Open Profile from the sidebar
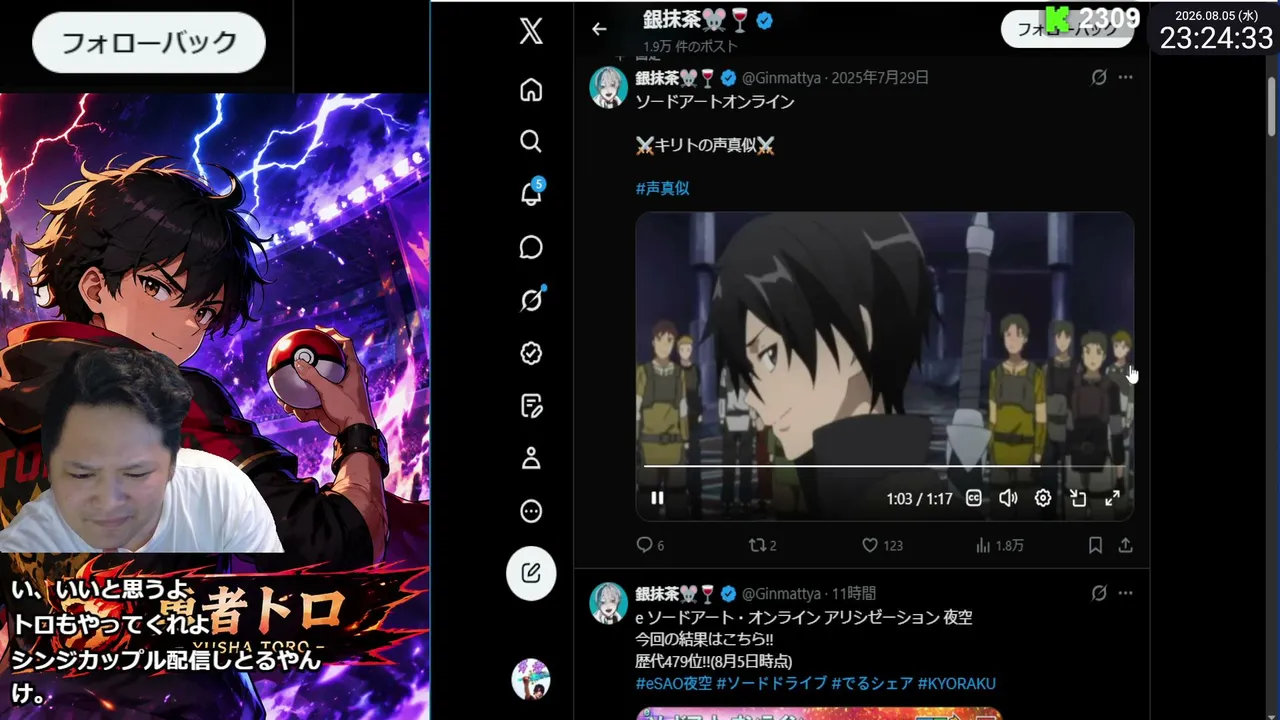Screen dimensions: 1280x720 pyautogui.click(x=531, y=459)
